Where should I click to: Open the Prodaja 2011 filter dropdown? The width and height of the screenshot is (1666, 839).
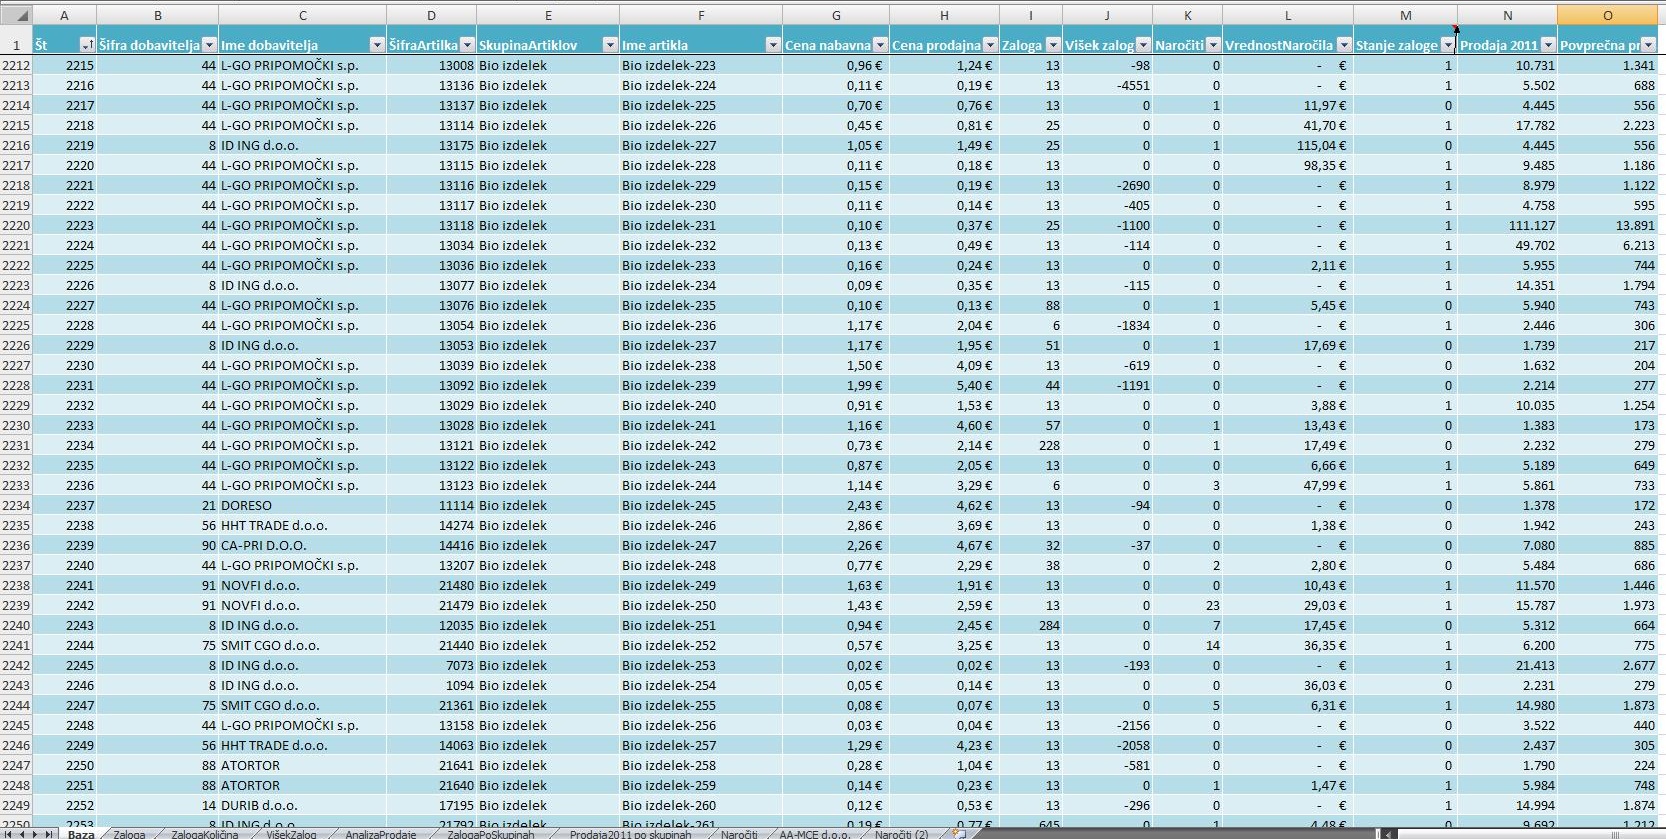click(1548, 45)
